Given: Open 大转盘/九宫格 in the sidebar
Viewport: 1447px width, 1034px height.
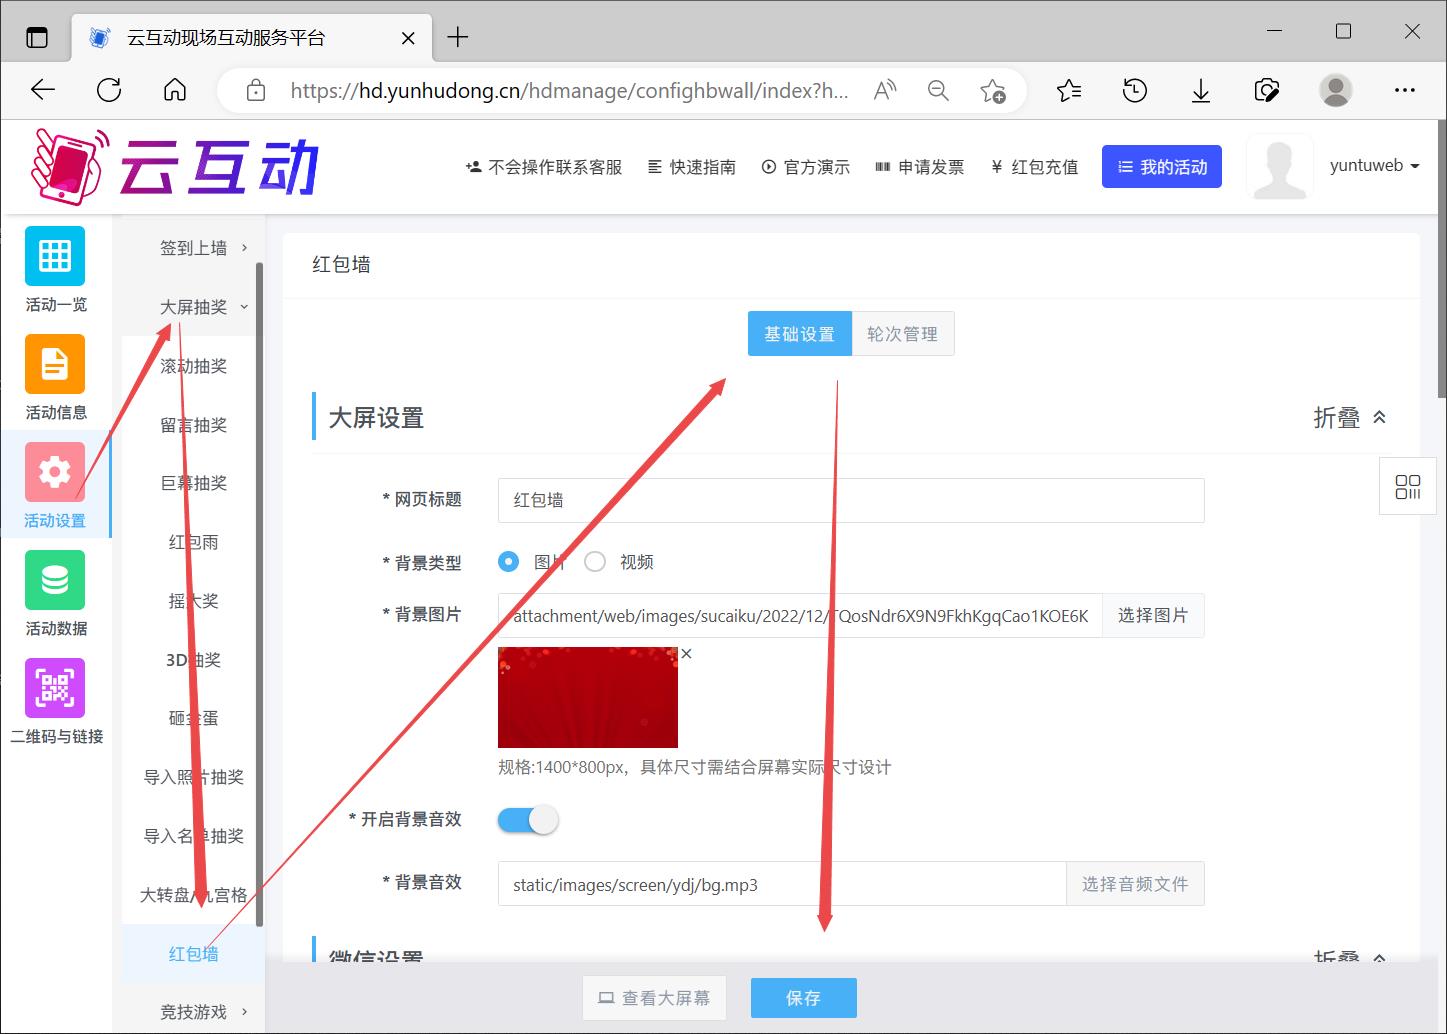Looking at the screenshot, I should (193, 895).
